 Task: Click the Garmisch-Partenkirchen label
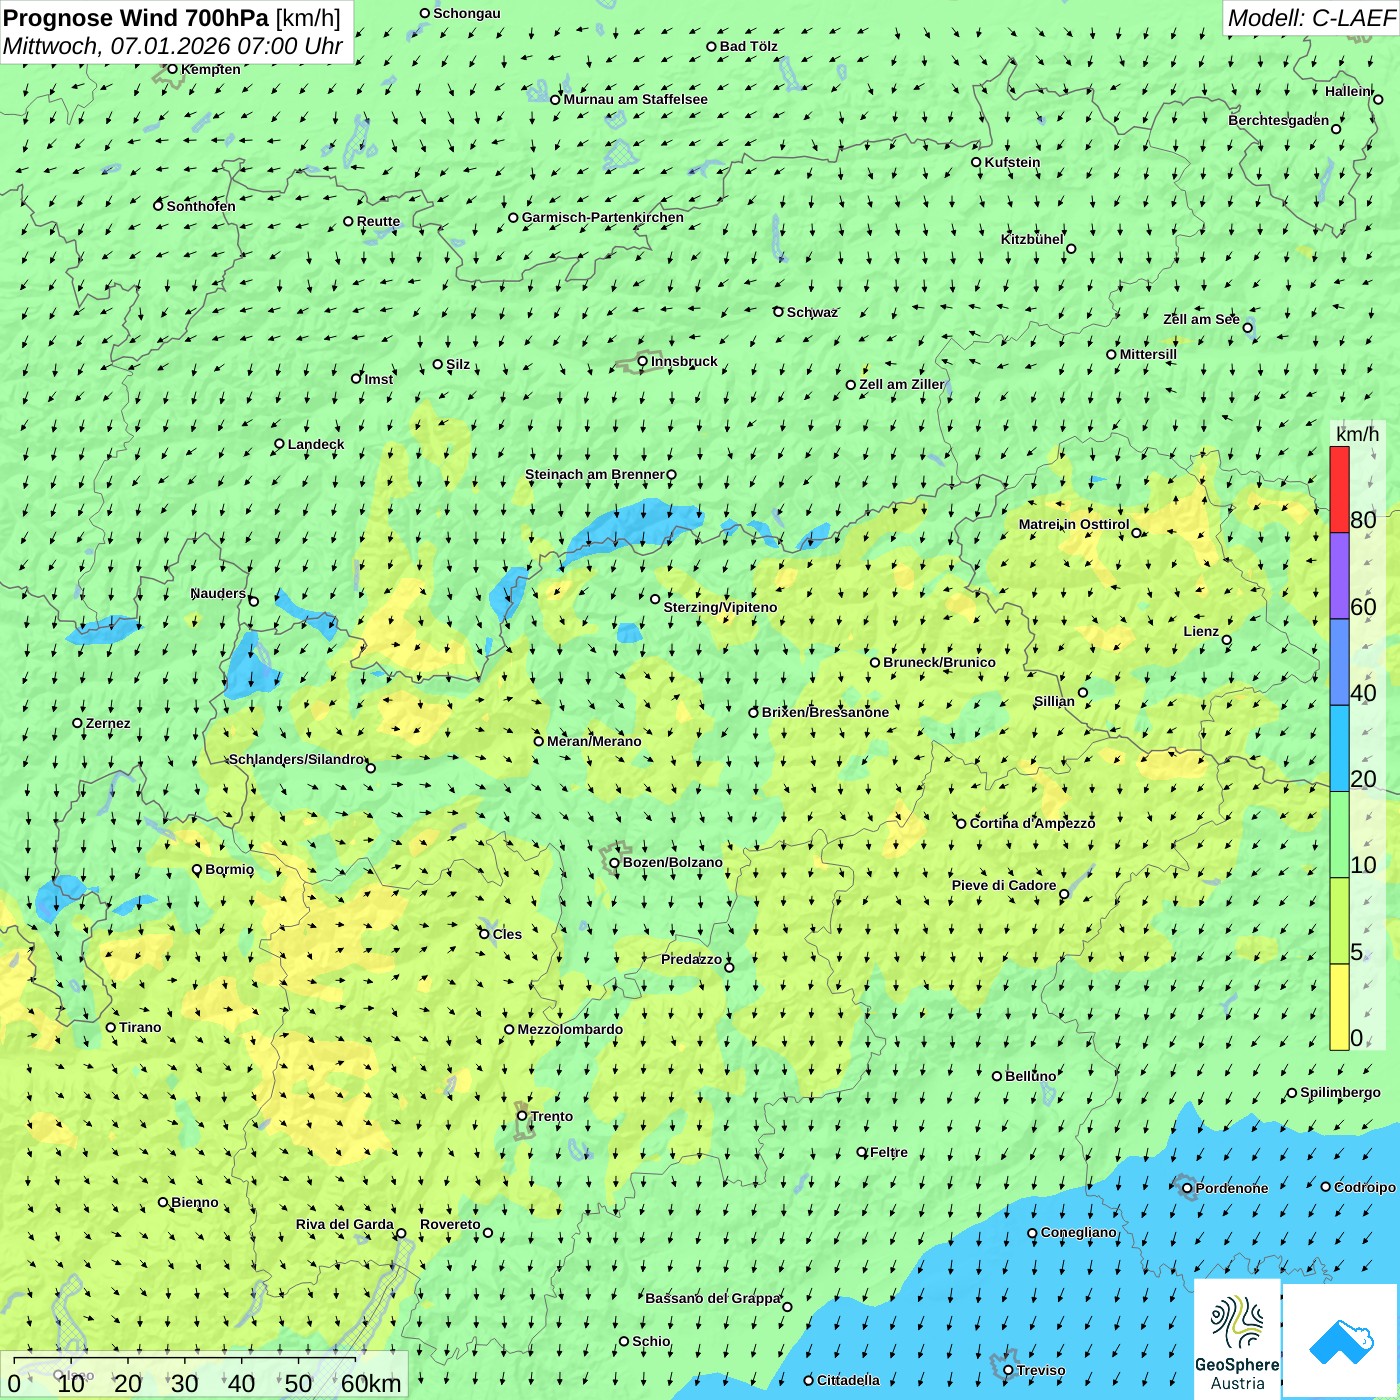(603, 217)
